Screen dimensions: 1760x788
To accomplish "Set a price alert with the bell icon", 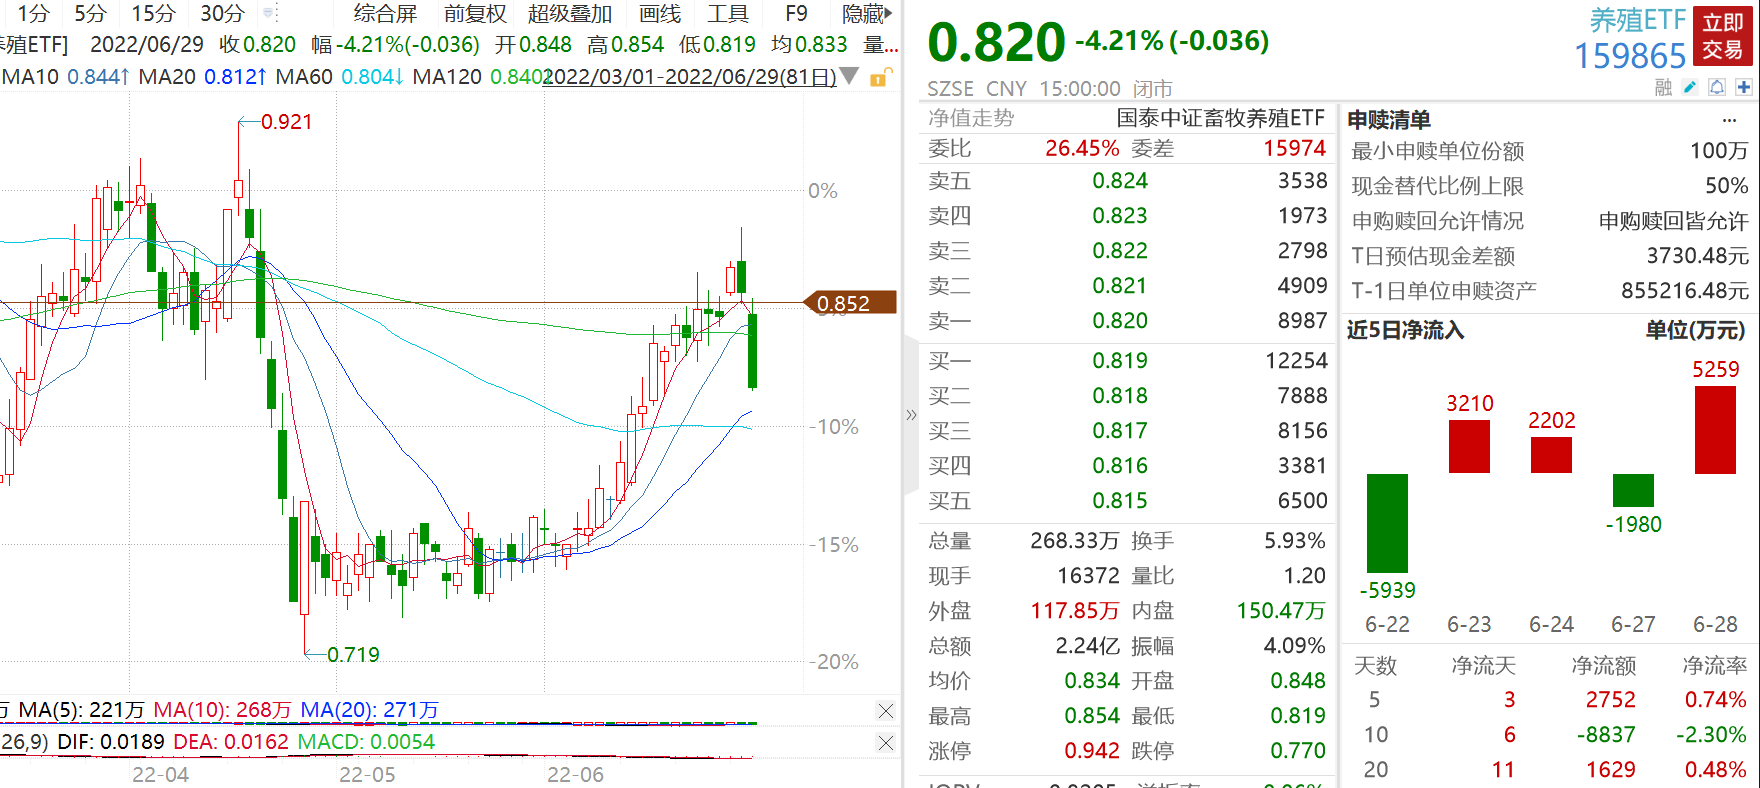I will (1716, 88).
